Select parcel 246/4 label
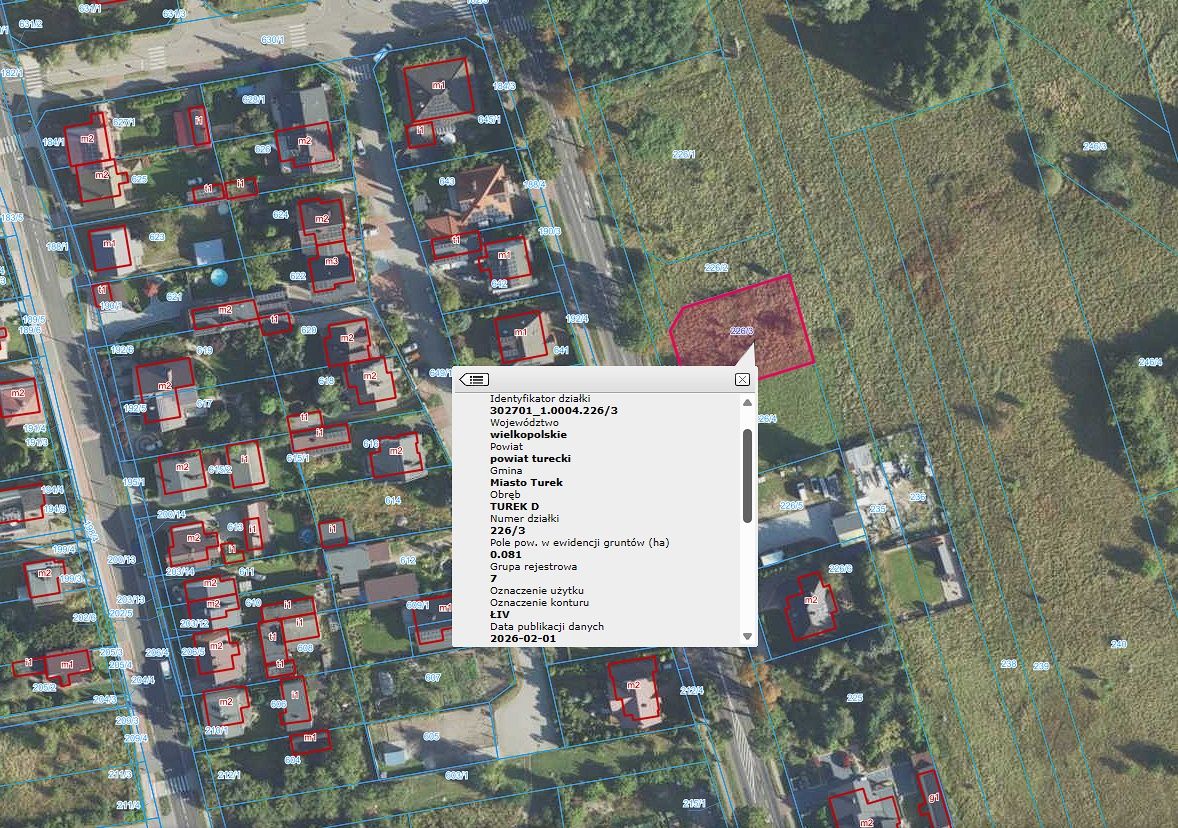1178x828 pixels. point(1149,362)
